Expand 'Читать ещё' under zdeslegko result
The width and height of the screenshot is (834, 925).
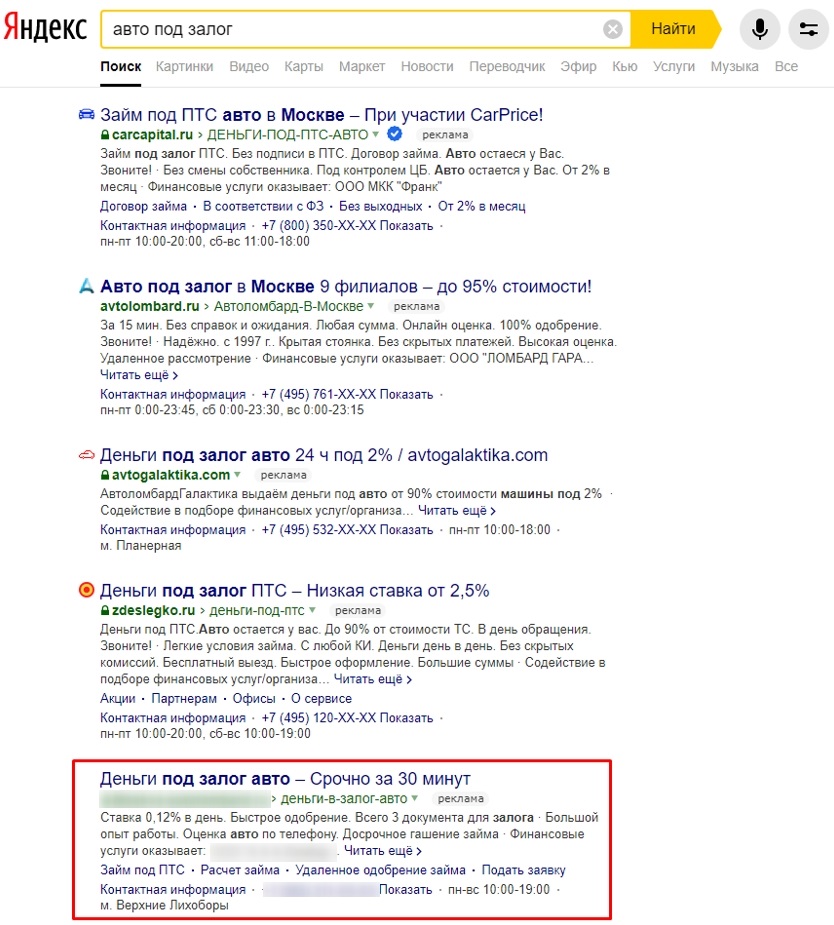tap(373, 679)
